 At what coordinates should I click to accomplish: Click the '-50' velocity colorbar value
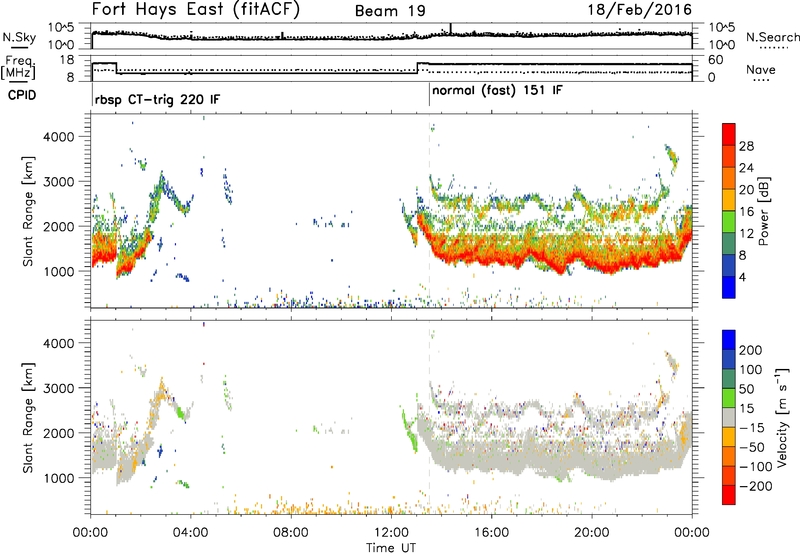point(752,447)
